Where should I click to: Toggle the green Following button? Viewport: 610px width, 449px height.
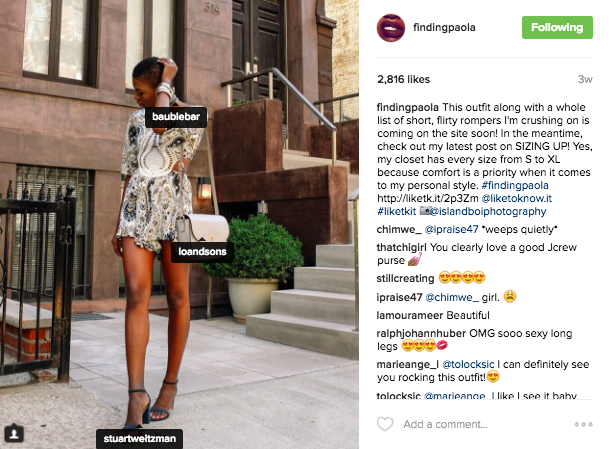coord(557,27)
